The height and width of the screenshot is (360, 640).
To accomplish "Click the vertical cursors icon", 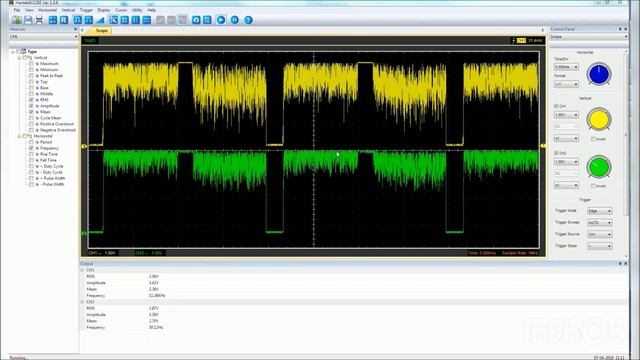I will (136, 20).
